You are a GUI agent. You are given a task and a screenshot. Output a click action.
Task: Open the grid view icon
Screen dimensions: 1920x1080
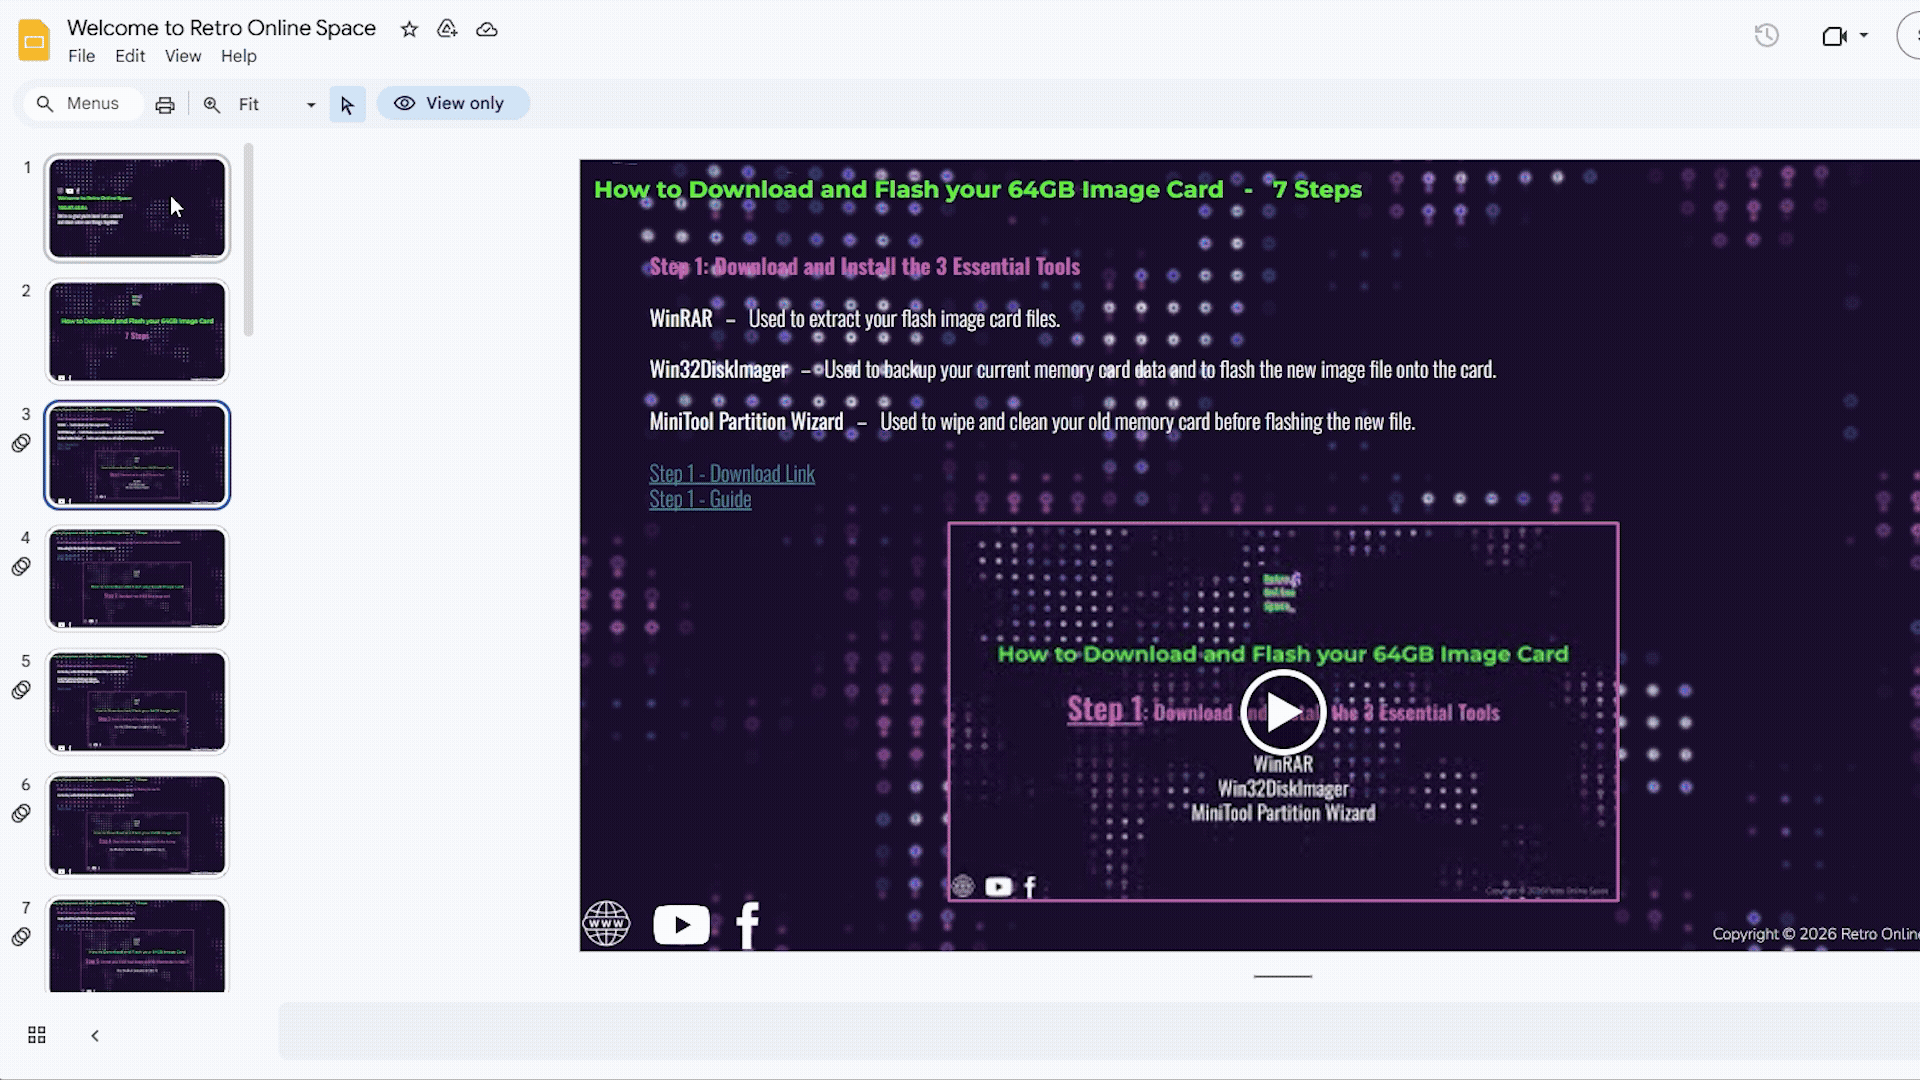pyautogui.click(x=37, y=1035)
